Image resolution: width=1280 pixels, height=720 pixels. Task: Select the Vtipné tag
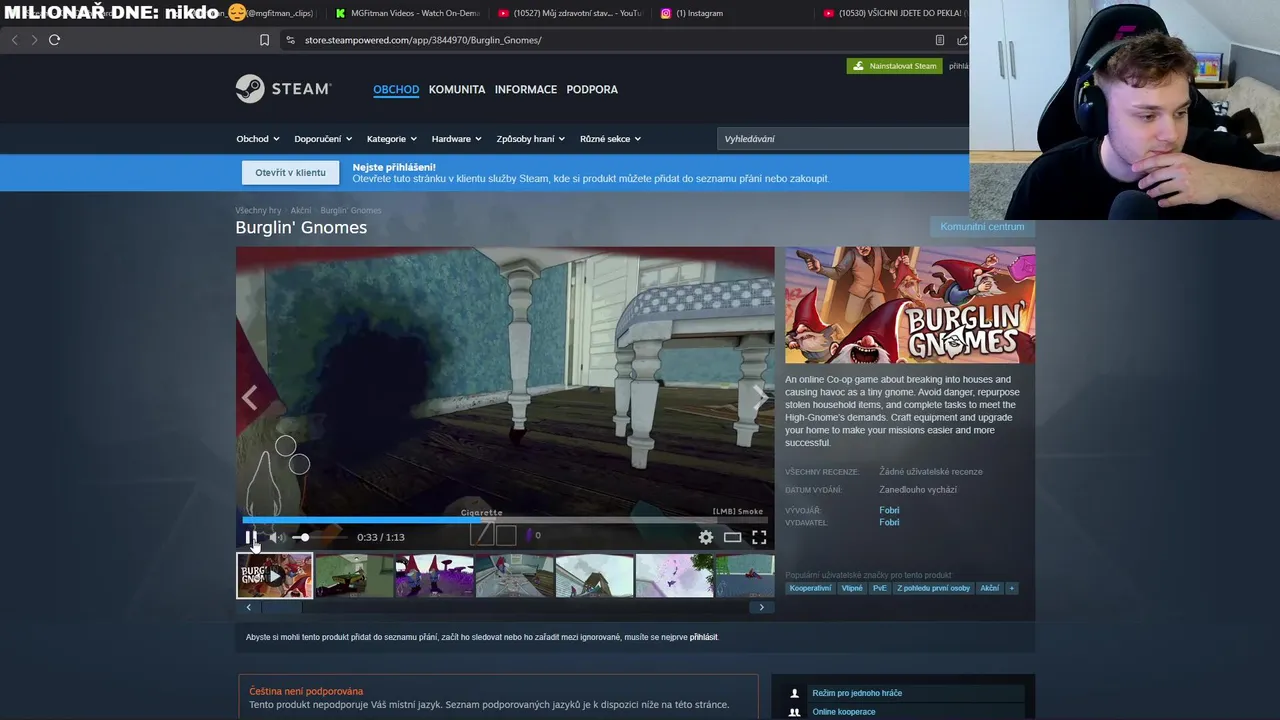(852, 588)
